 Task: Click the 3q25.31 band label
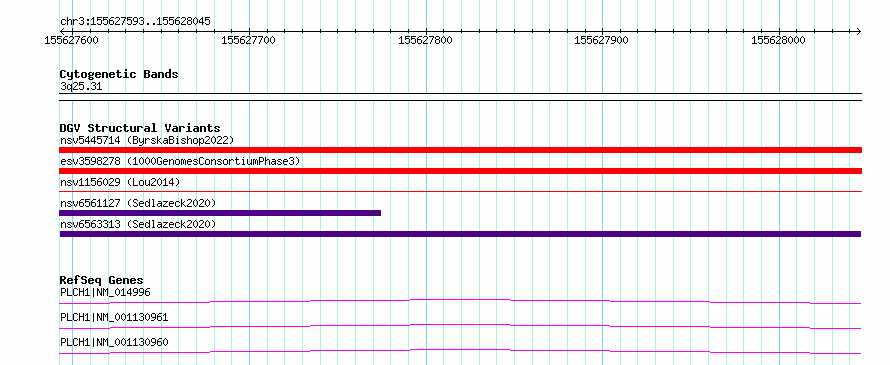pos(81,87)
